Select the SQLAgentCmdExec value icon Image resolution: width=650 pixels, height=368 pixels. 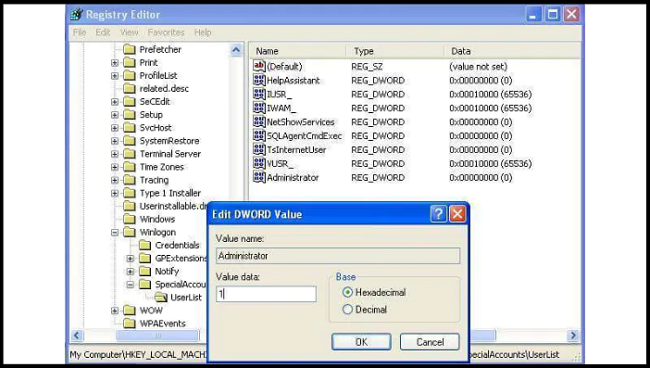coord(260,136)
